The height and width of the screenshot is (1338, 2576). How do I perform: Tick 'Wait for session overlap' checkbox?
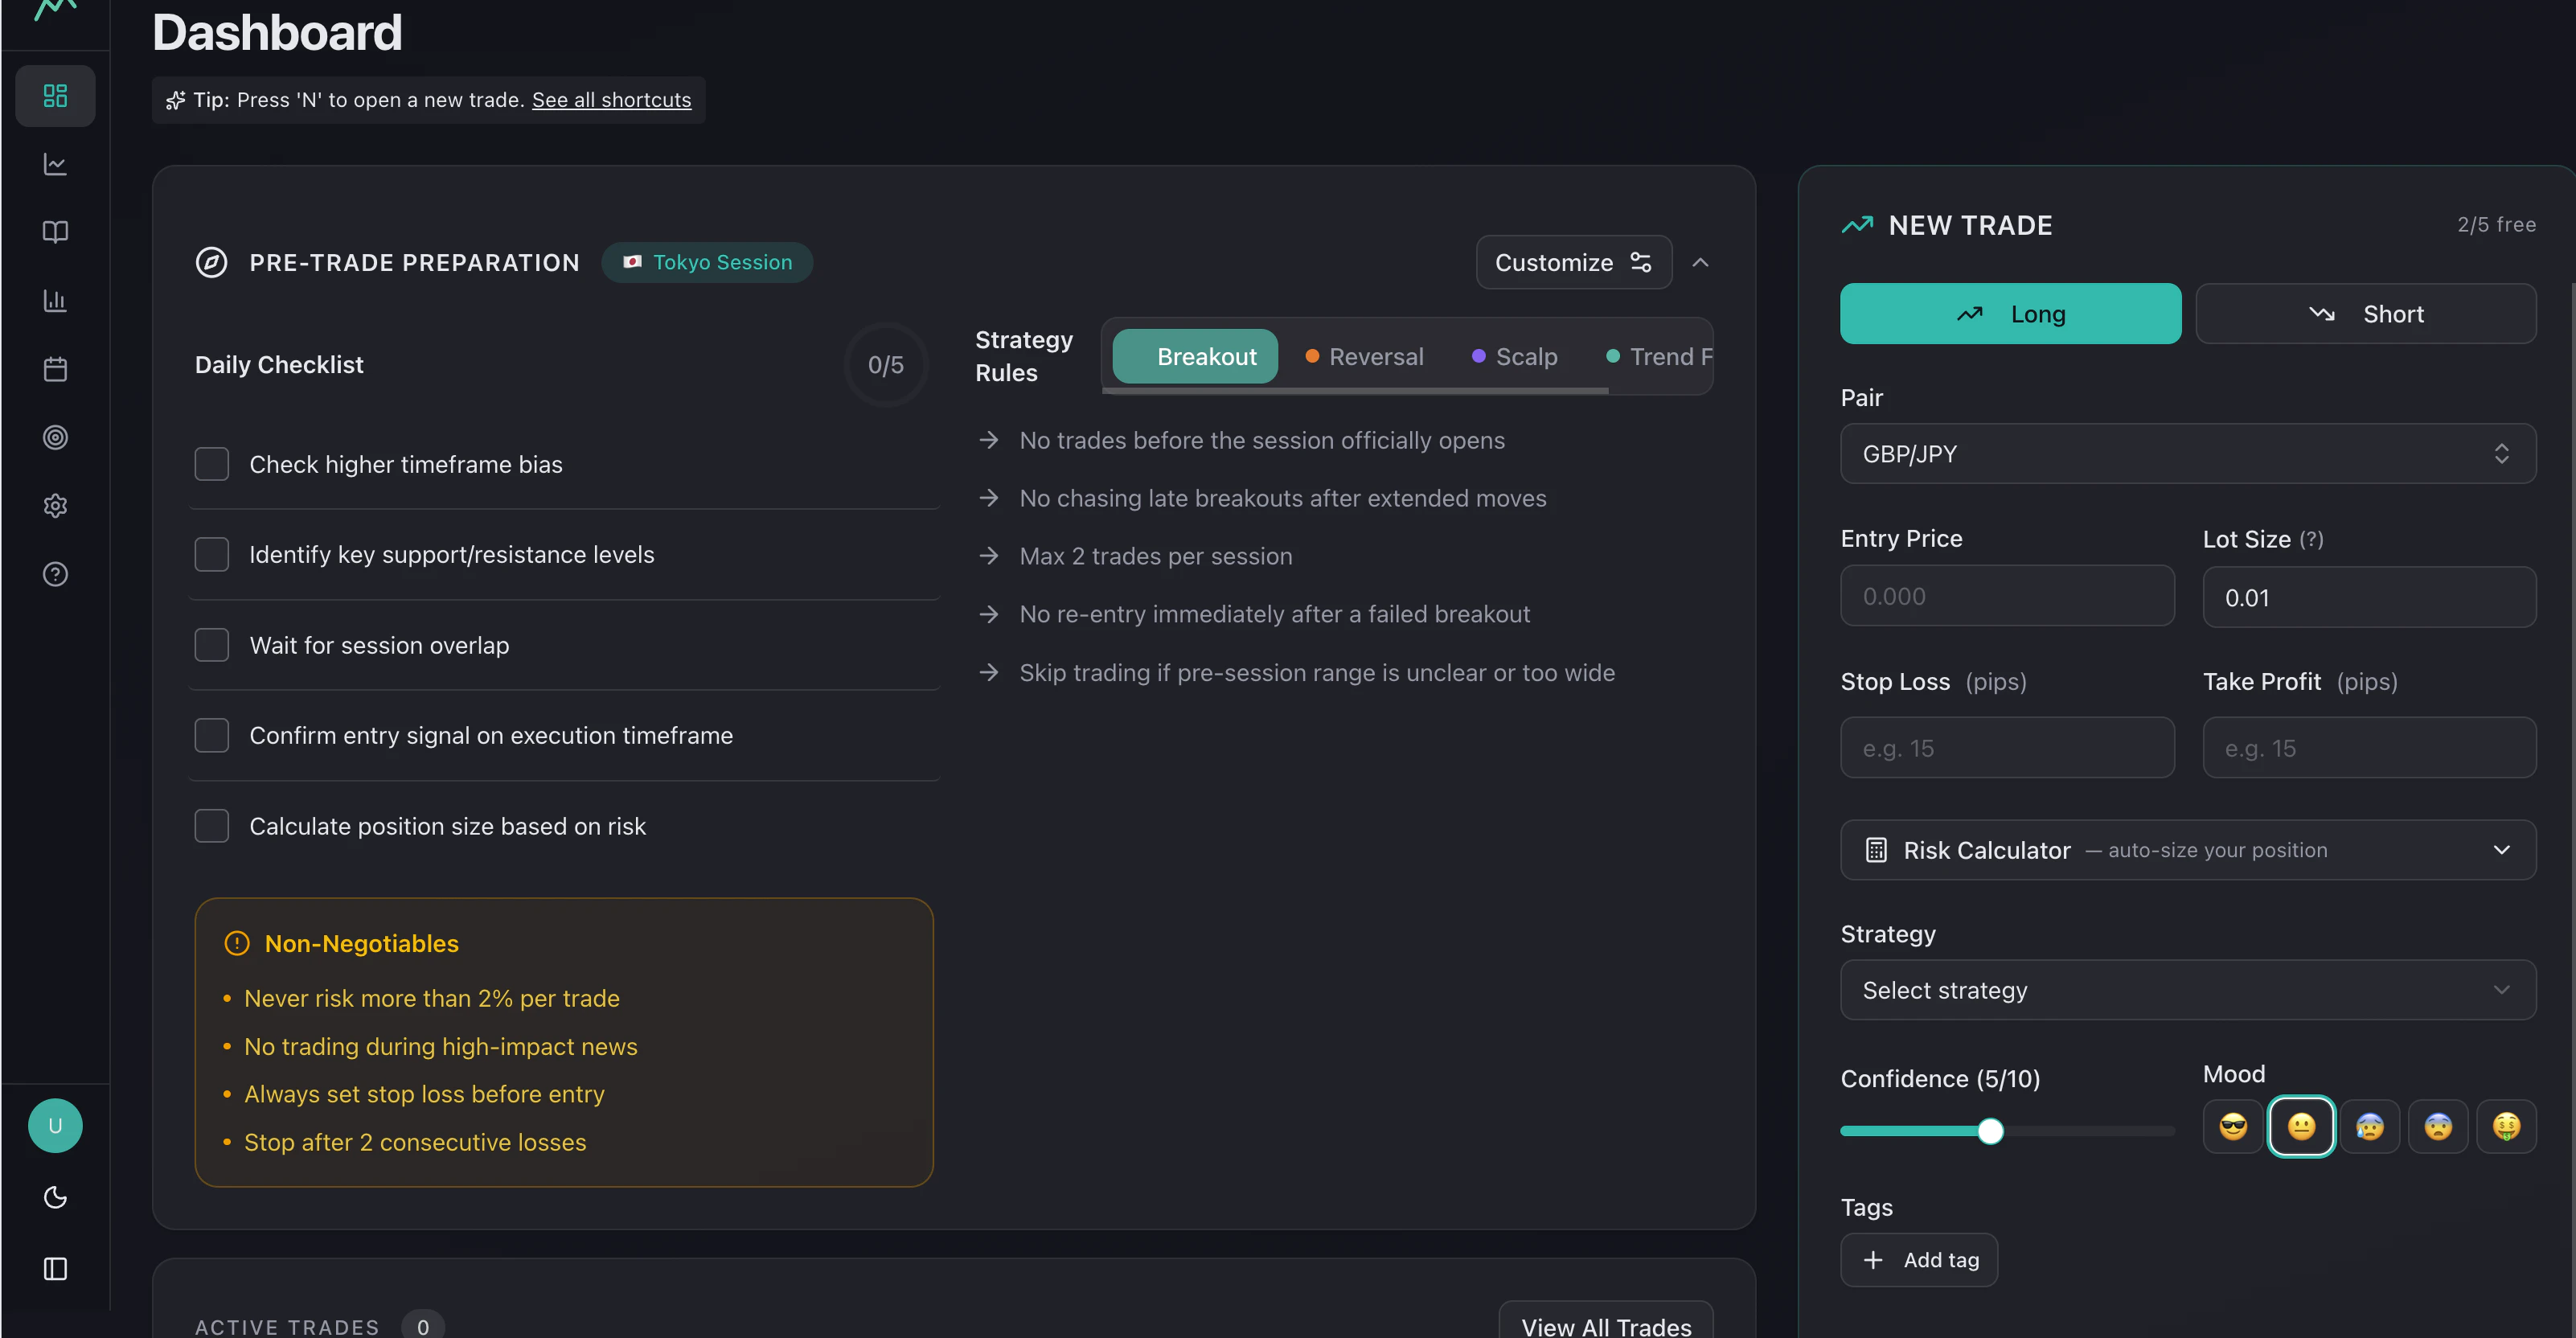pyautogui.click(x=211, y=645)
